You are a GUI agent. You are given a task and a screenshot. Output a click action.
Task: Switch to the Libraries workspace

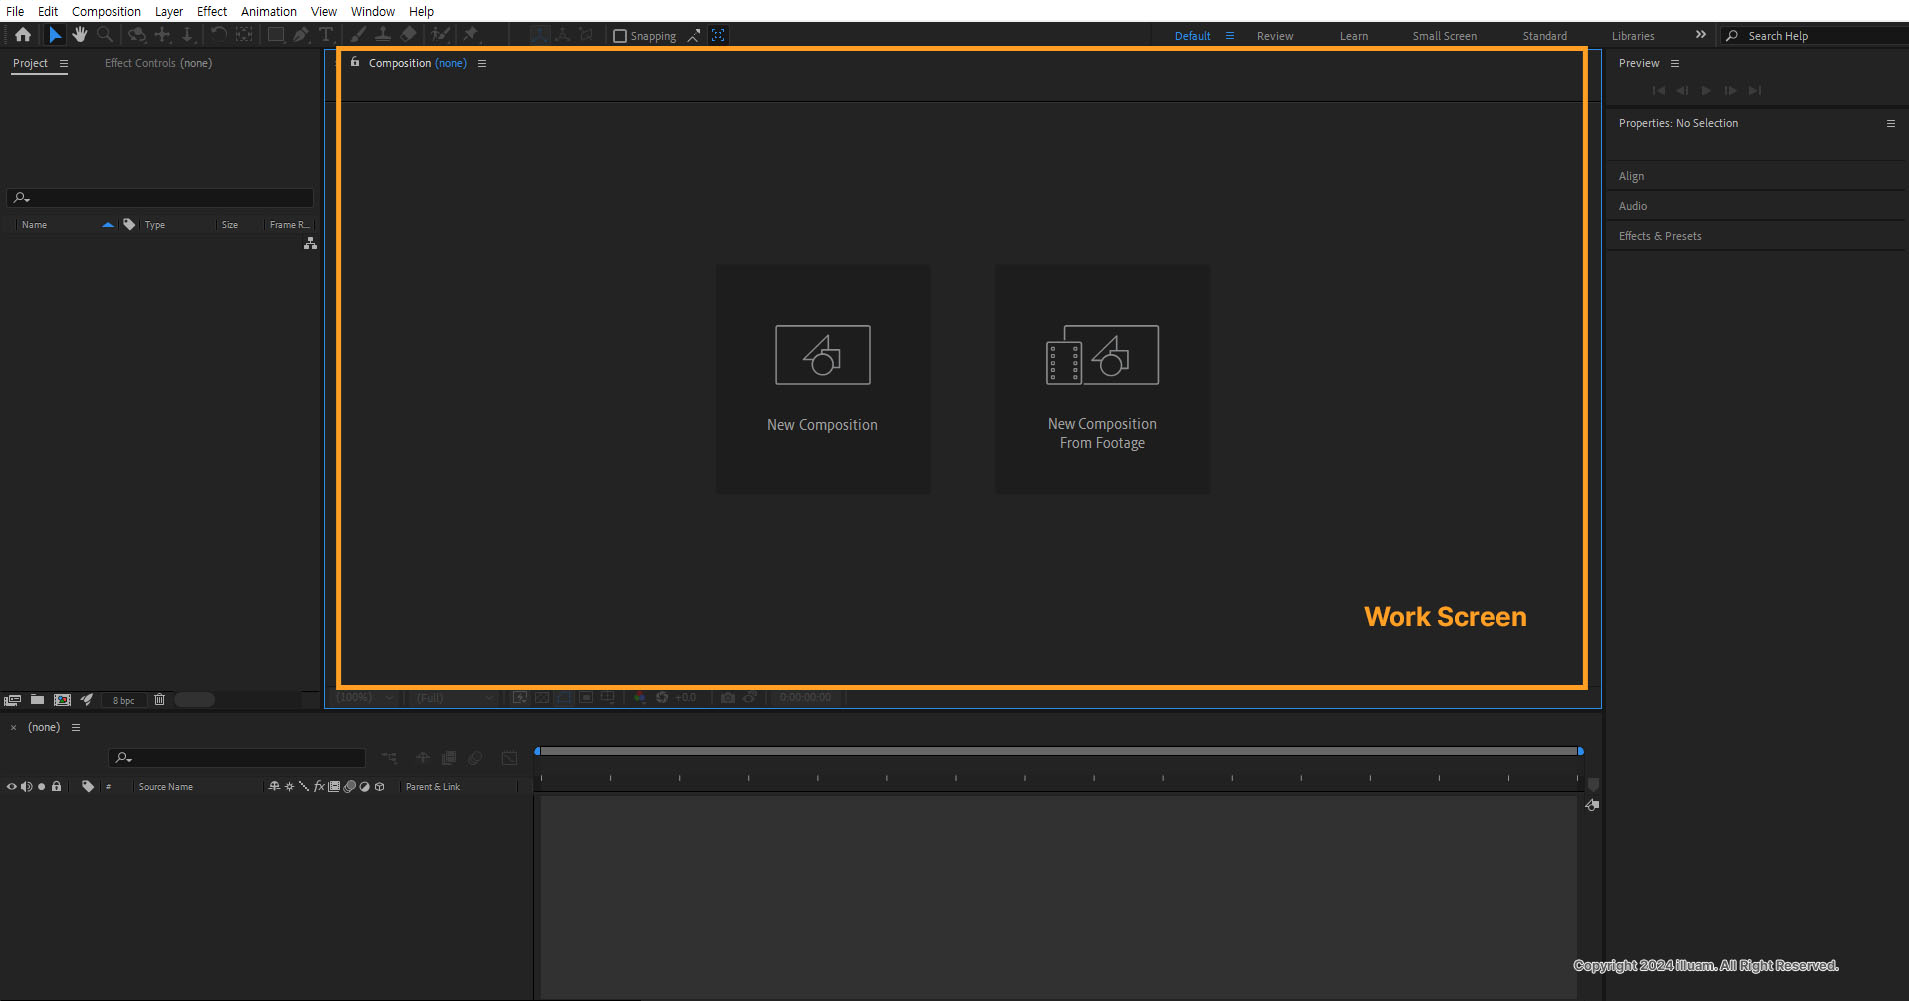[1633, 36]
